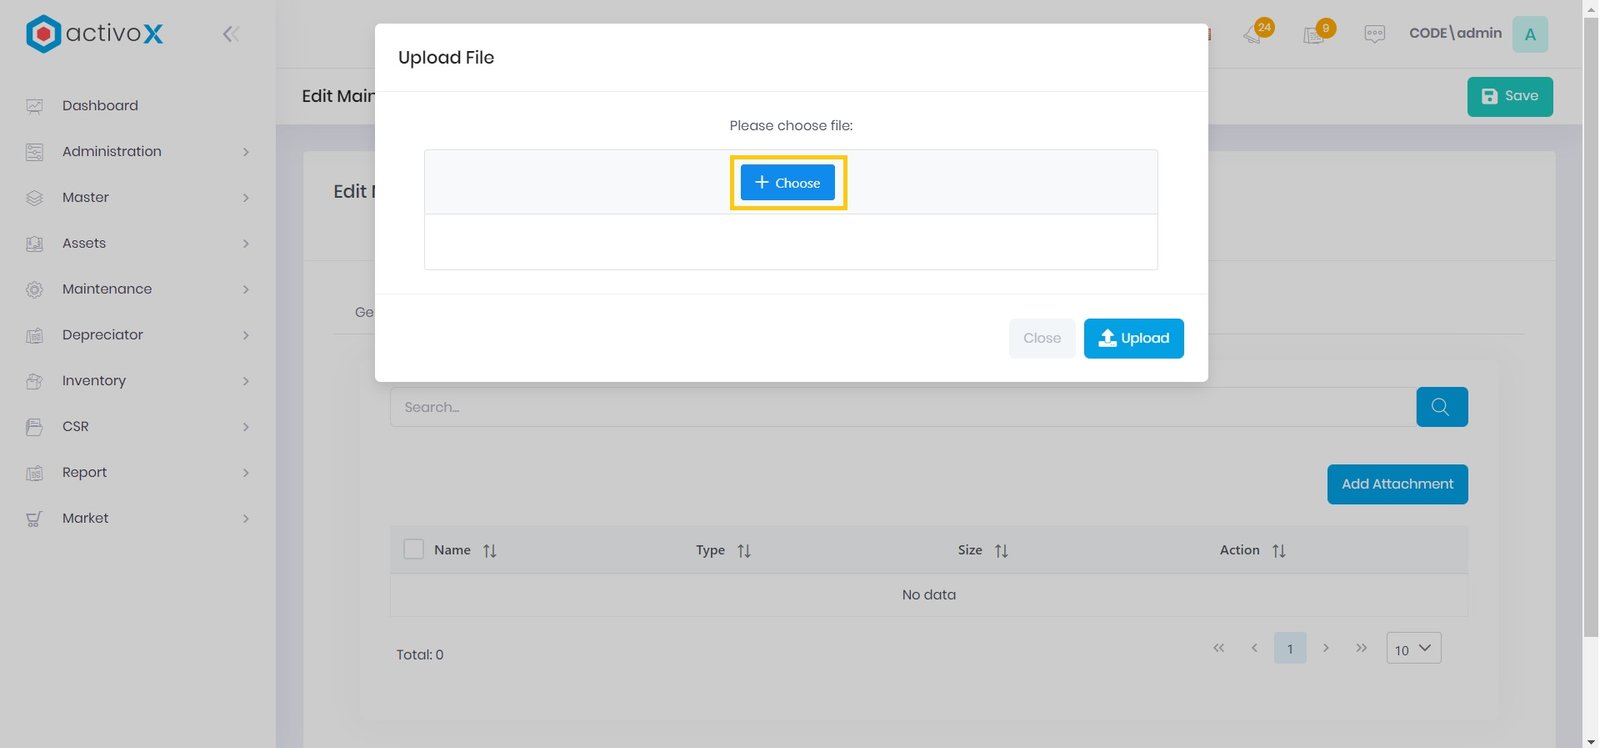This screenshot has width=1600, height=748.
Task: Open the Report menu item
Action: 84,473
